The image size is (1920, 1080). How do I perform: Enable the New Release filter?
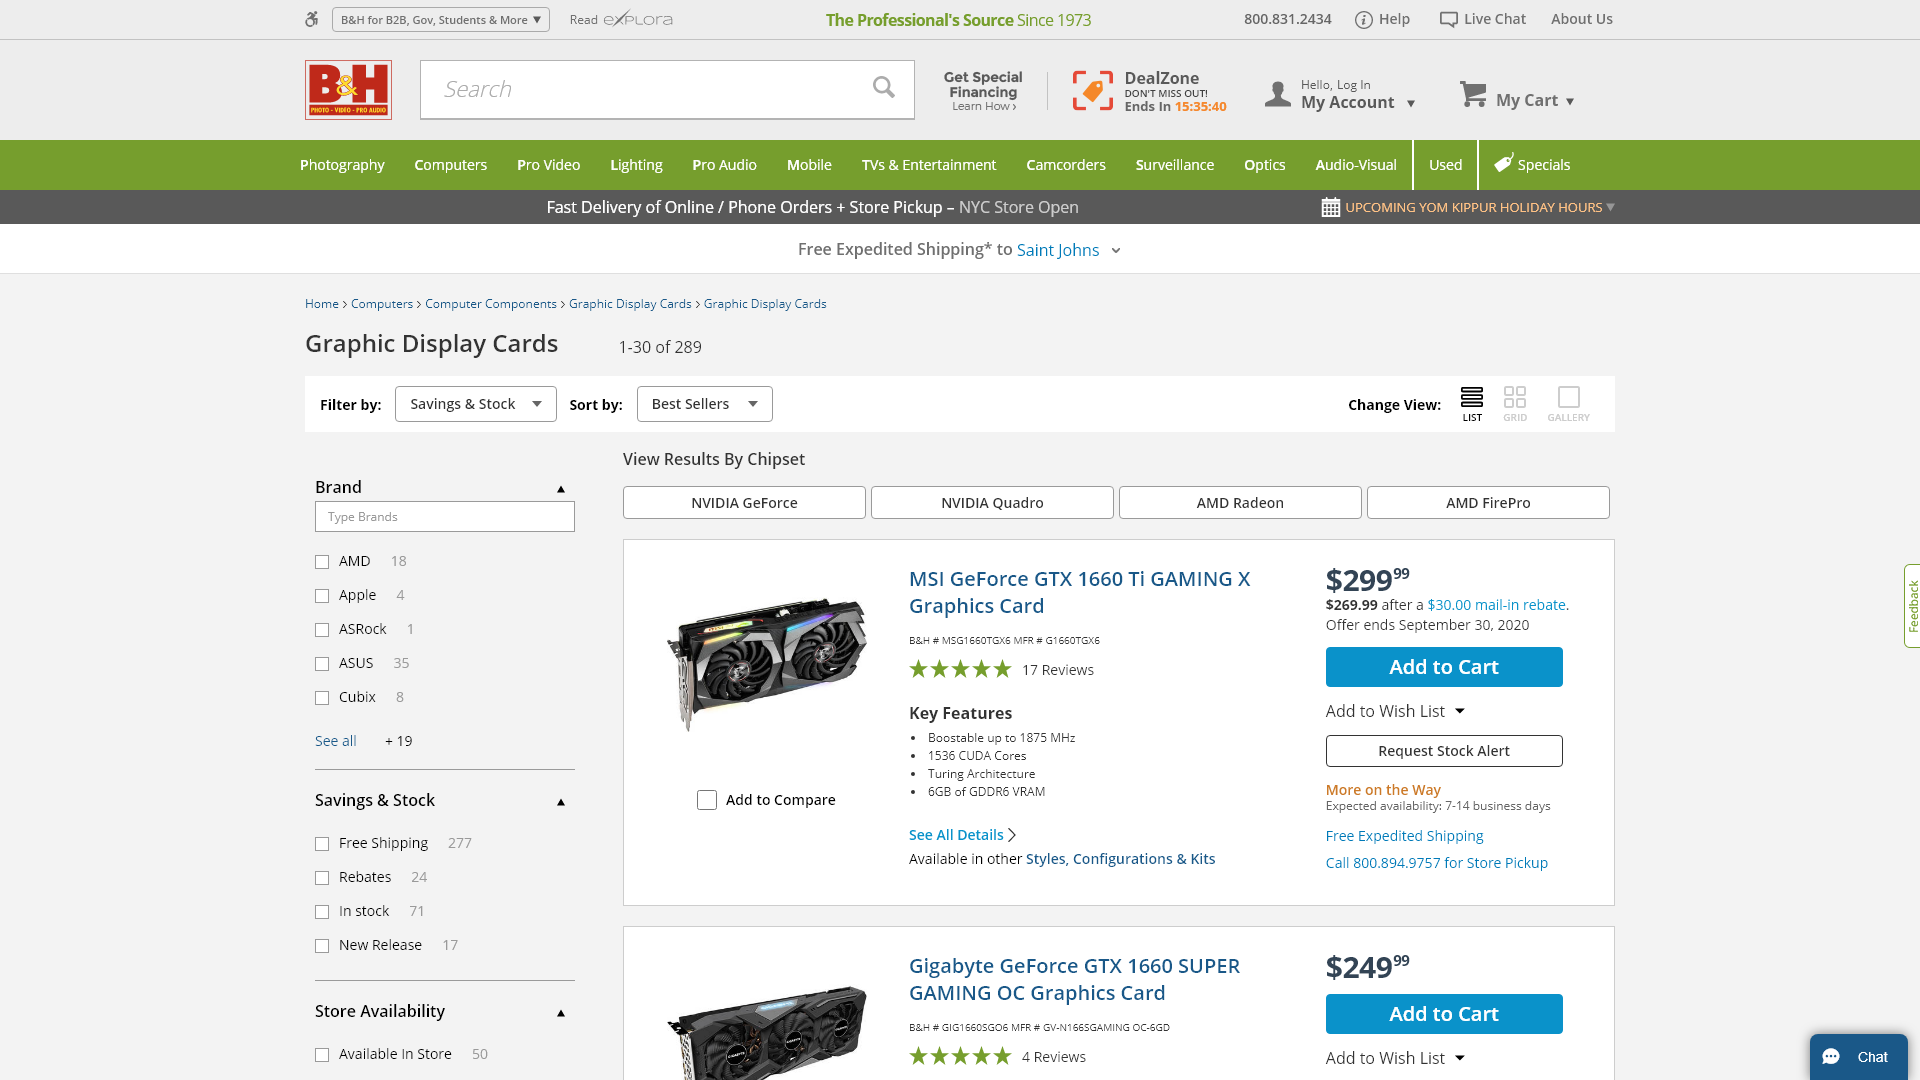point(322,946)
